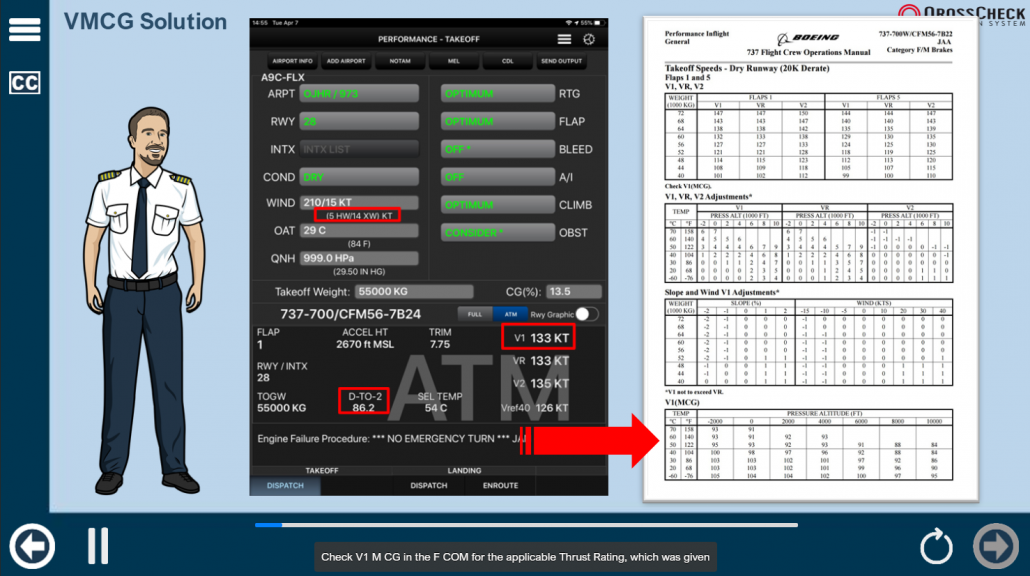Screen dimensions: 1030x576
Task: Open the list menu icon in the Performance header
Action: tap(564, 39)
